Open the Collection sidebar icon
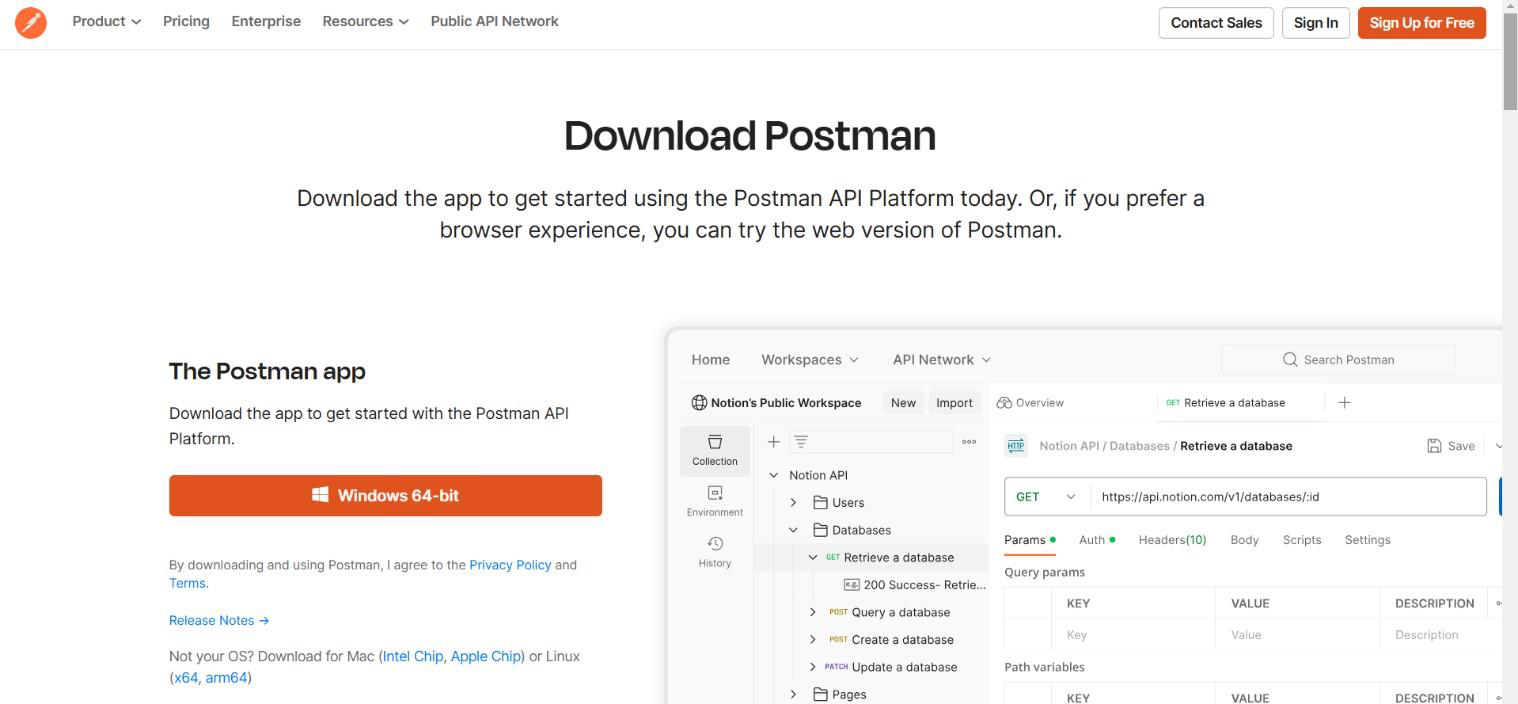The image size is (1518, 704). 715,450
